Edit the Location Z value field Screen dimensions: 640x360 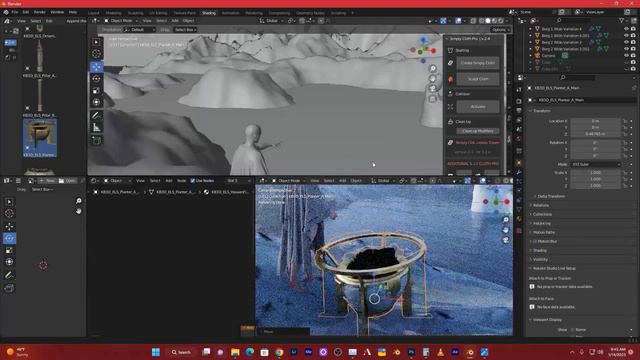point(596,134)
